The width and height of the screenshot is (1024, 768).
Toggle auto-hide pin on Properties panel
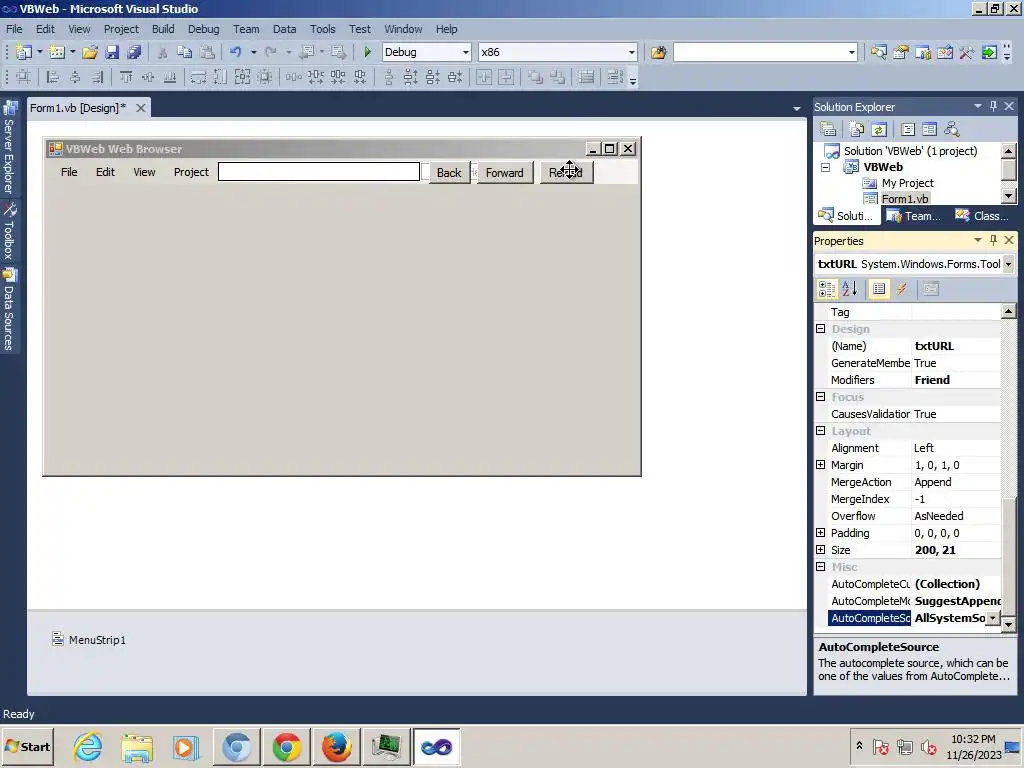[x=993, y=240]
